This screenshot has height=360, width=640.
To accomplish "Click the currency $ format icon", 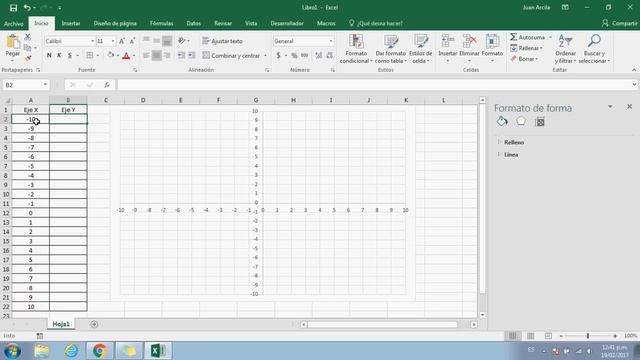I will pyautogui.click(x=278, y=55).
